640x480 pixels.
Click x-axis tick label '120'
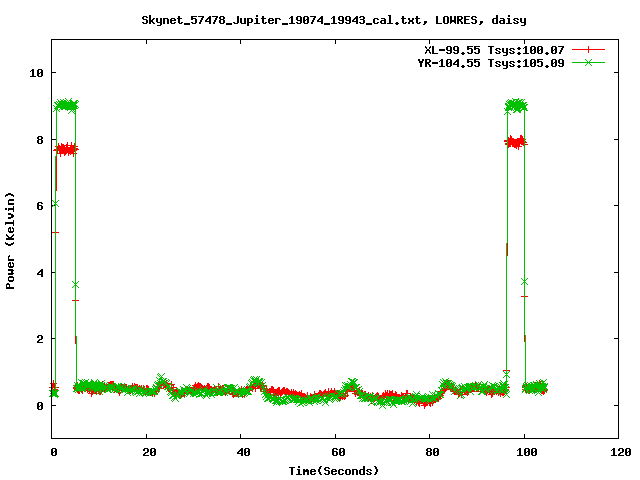621,452
